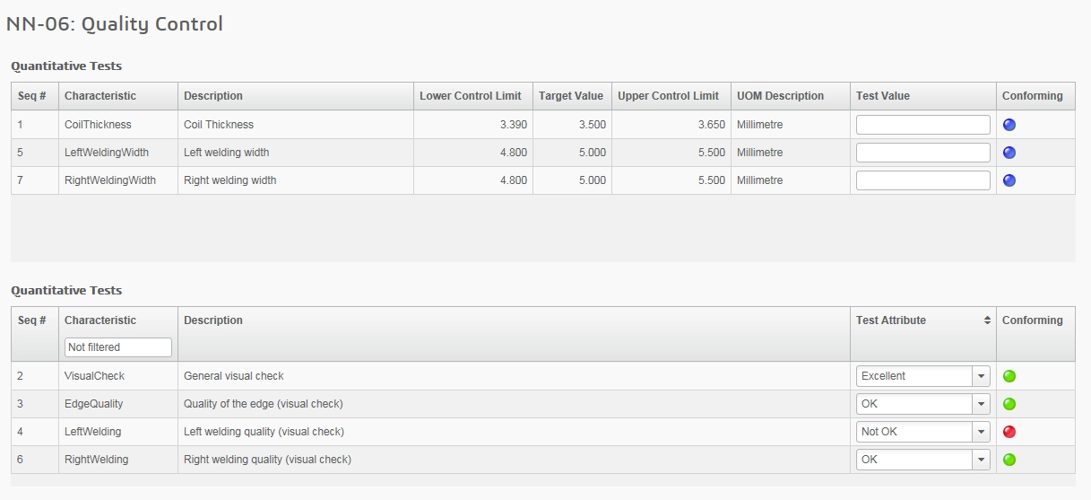Click the blue conforming indicator for RightWeldingWidth
1091x500 pixels.
click(1009, 181)
